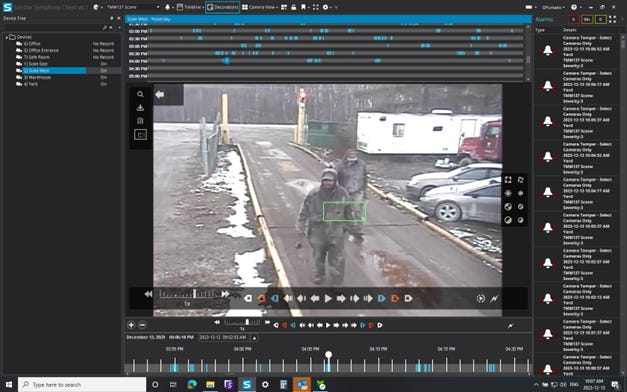This screenshot has height=392, width=627.
Task: Toggle the Decorations button in toolbar
Action: pyautogui.click(x=222, y=7)
